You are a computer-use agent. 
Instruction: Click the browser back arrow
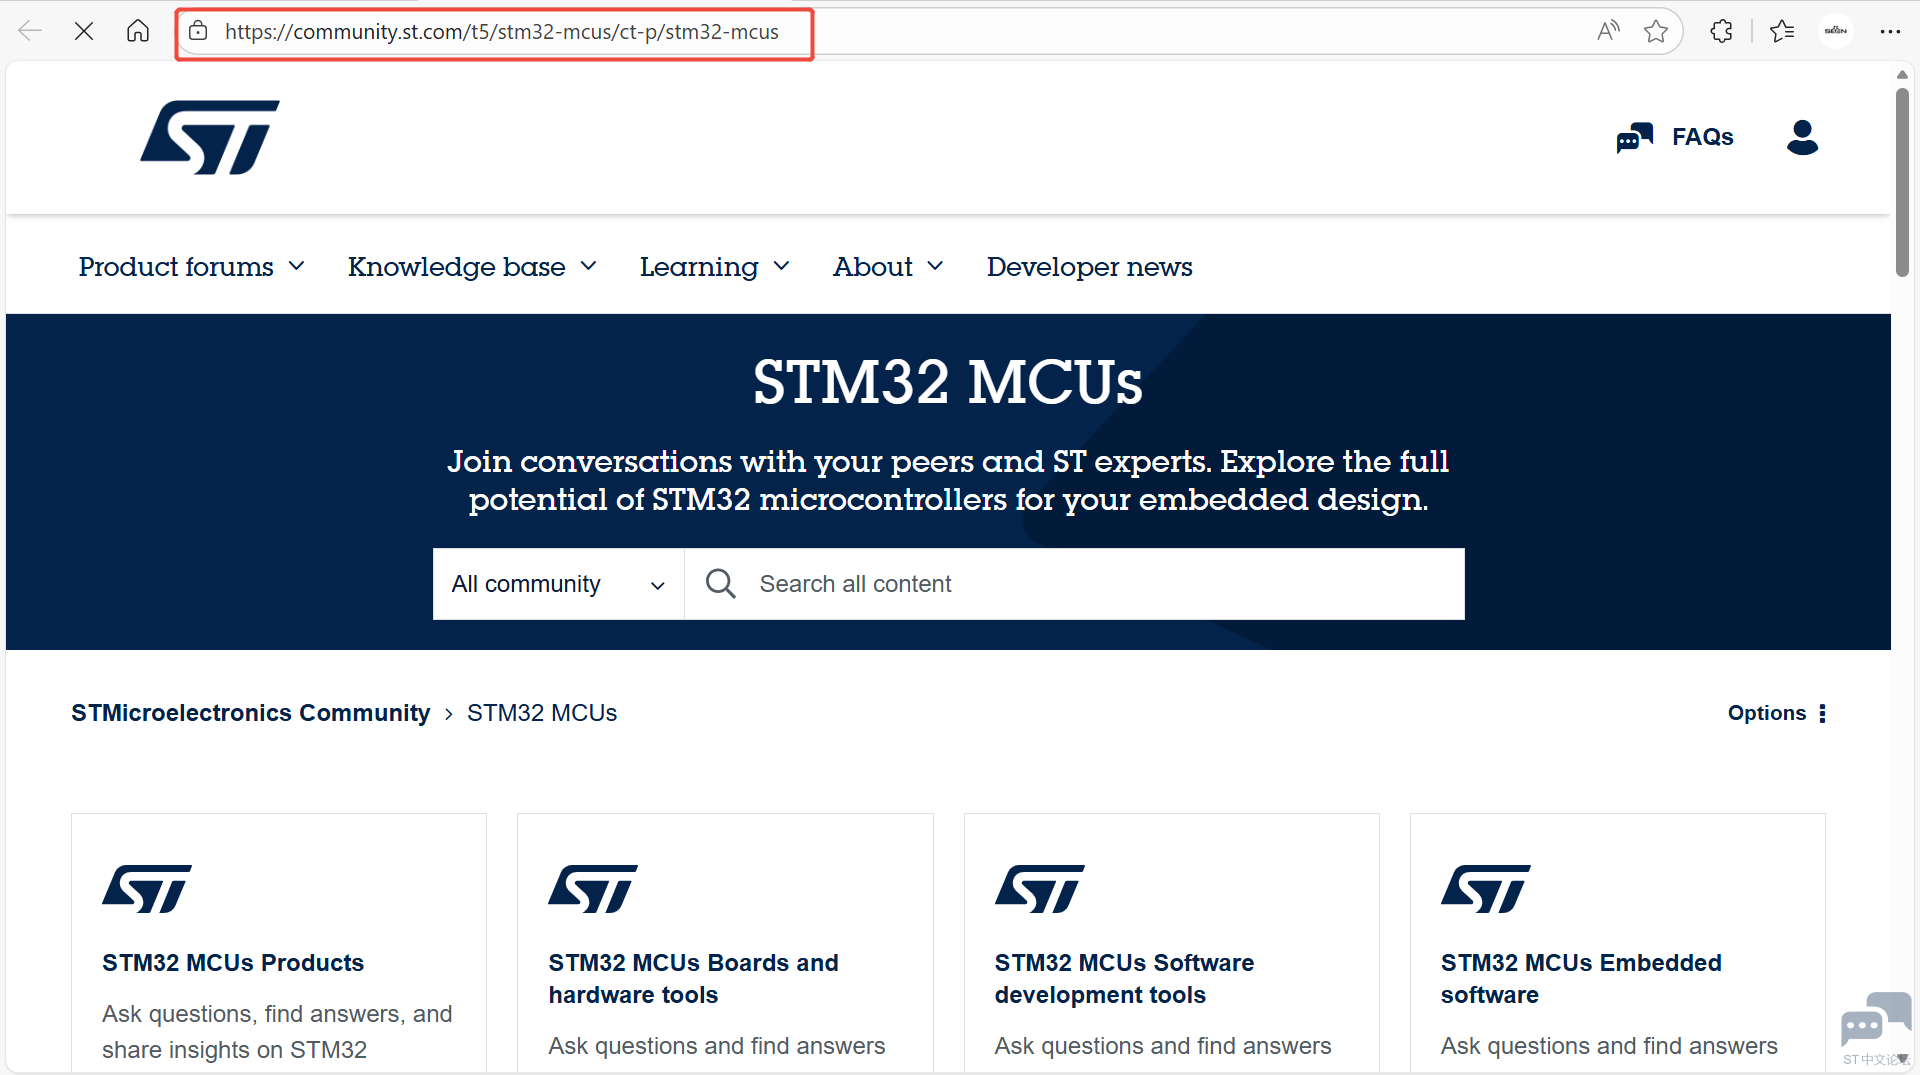point(30,31)
